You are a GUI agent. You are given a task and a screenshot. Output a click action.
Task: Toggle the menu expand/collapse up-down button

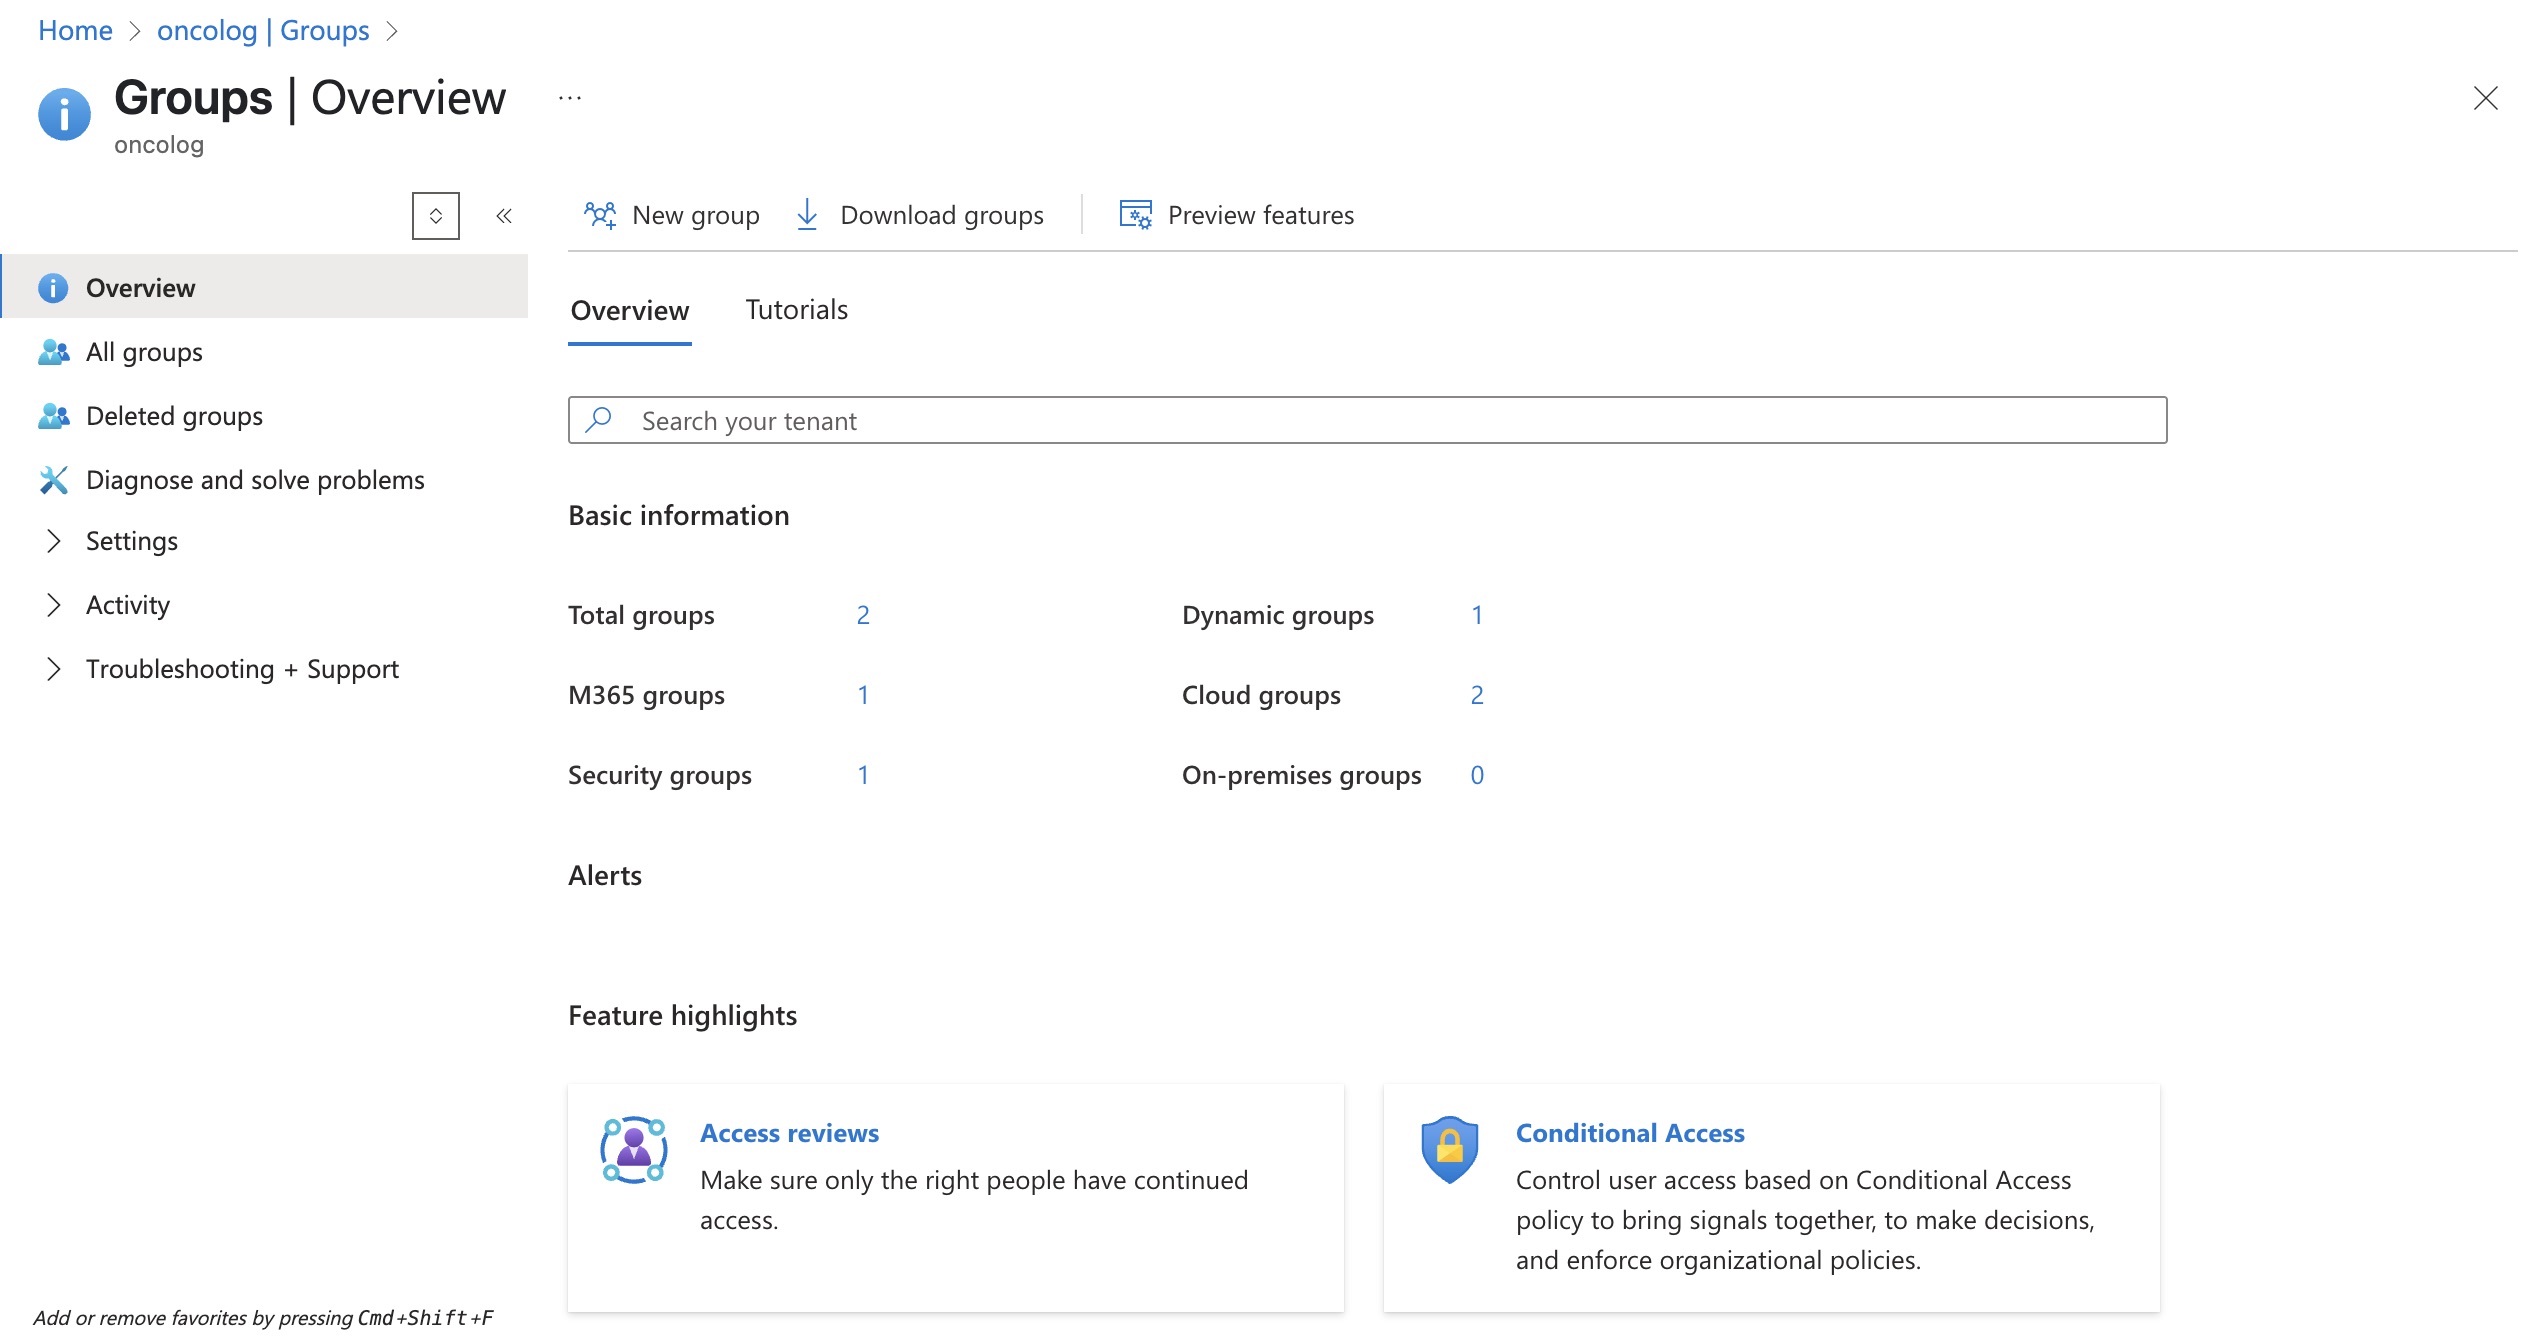436,216
